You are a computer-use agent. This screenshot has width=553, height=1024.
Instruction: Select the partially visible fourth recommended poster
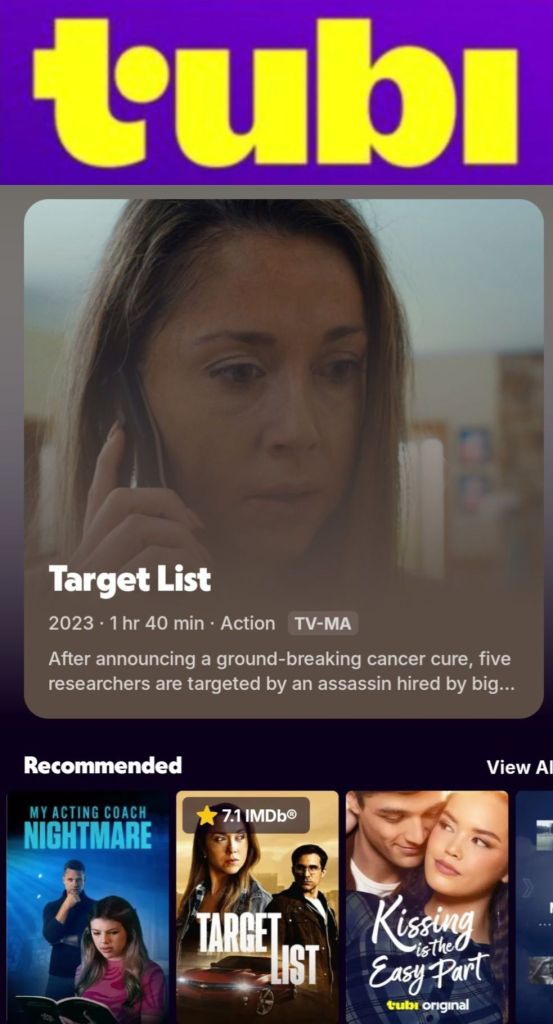[x=534, y=908]
